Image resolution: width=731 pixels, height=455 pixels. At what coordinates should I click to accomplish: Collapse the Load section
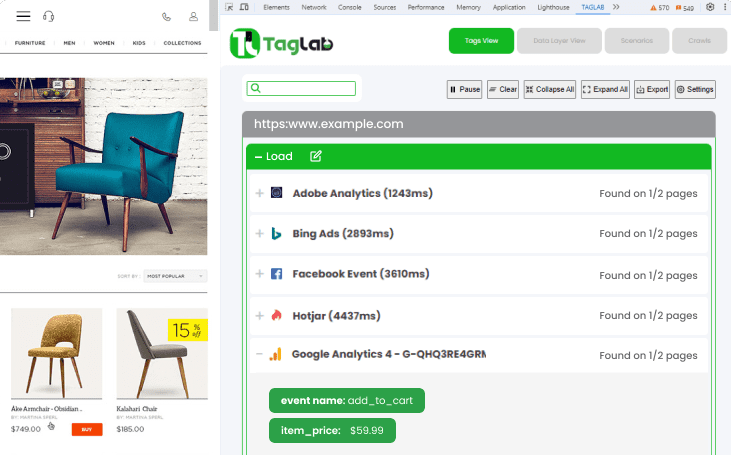[258, 157]
